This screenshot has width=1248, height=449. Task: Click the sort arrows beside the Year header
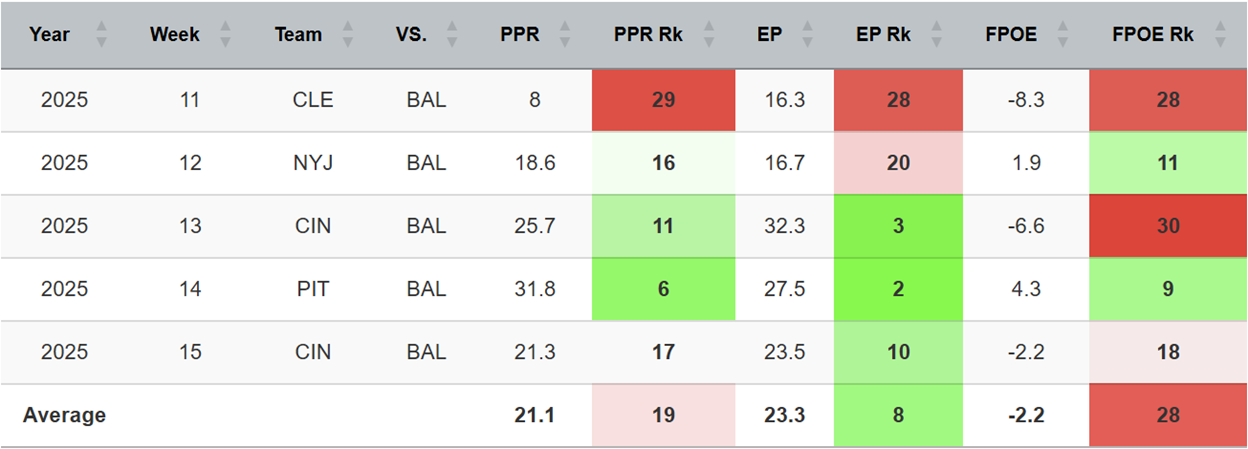click(101, 35)
